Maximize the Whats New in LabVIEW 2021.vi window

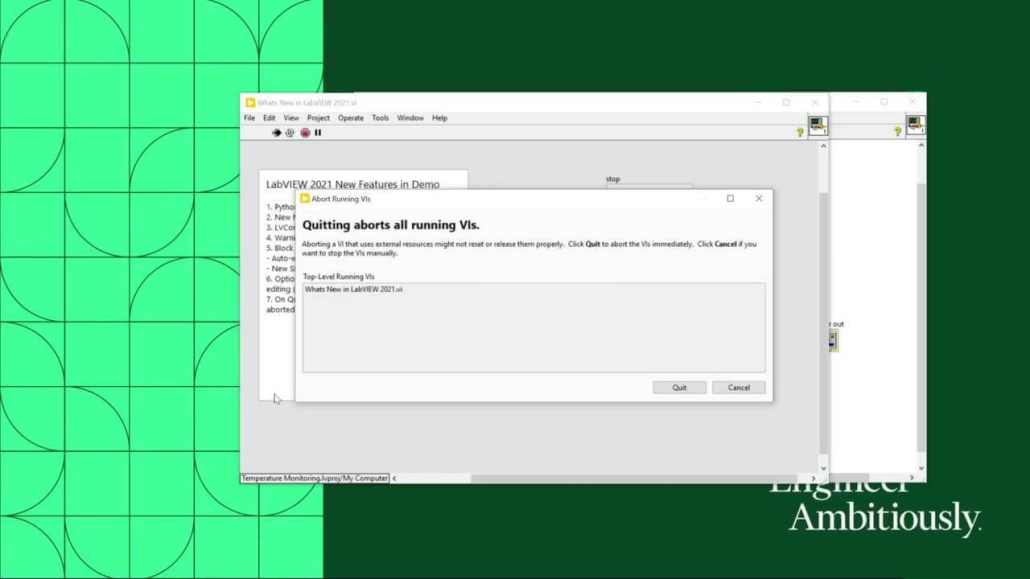[786, 103]
